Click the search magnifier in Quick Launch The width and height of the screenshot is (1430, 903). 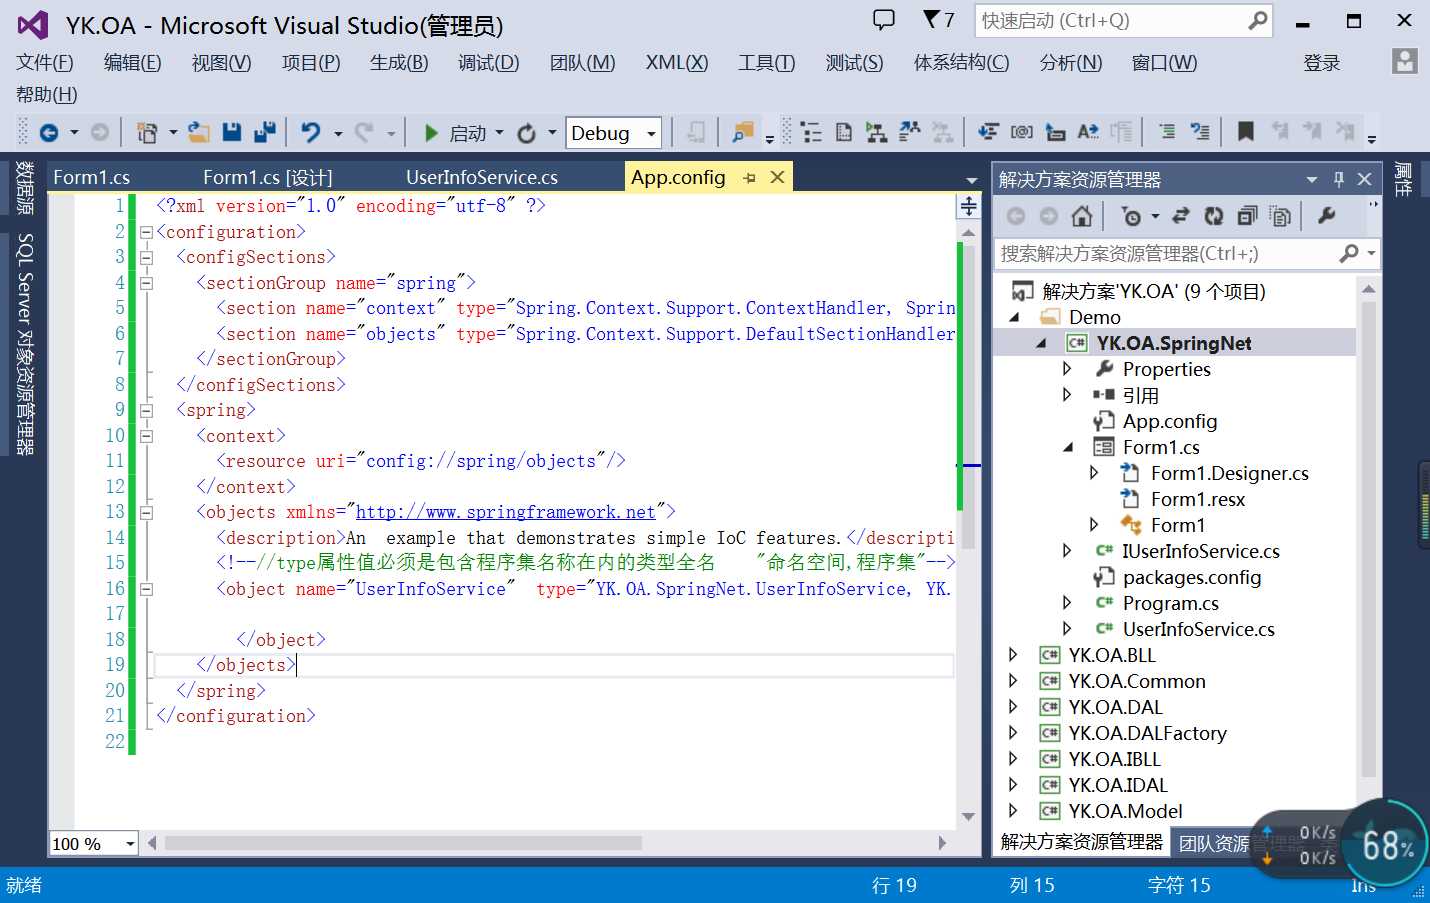coord(1258,20)
